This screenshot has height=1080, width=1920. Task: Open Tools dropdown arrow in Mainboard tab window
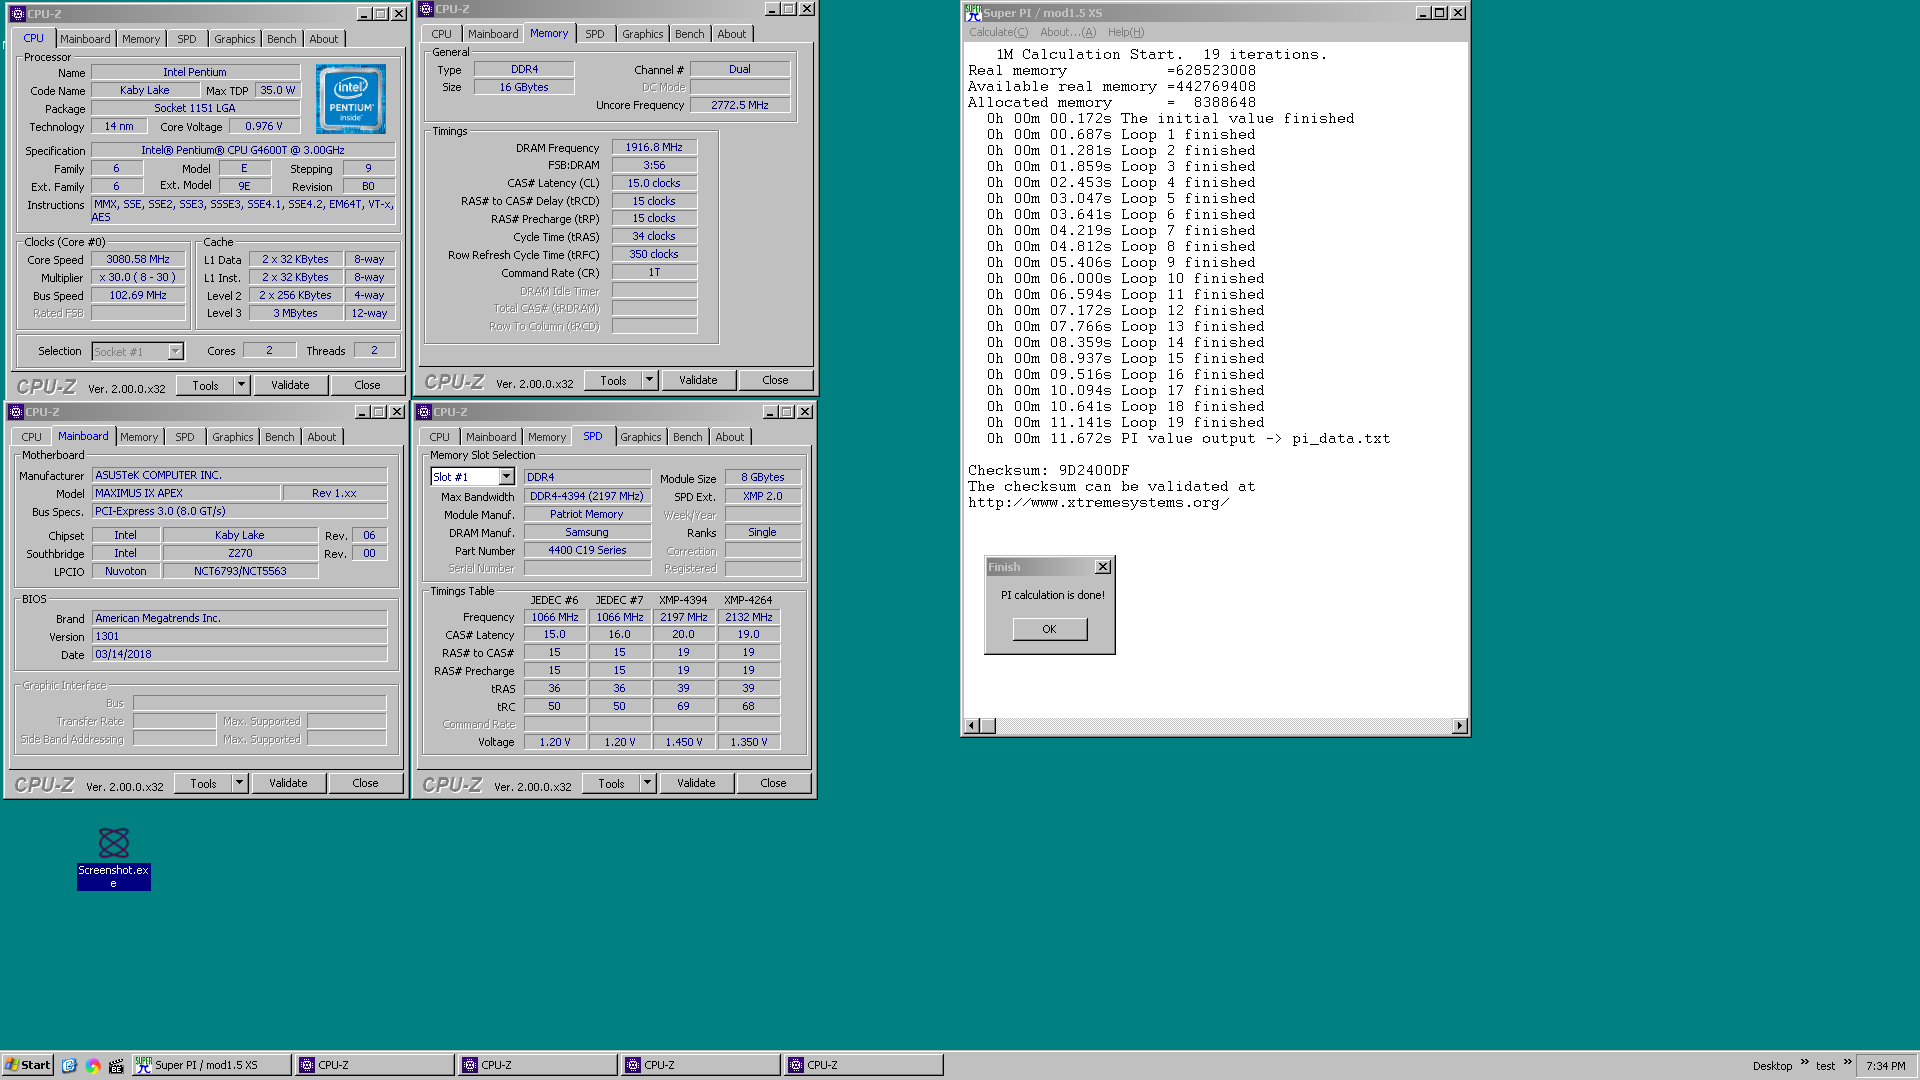coord(239,783)
